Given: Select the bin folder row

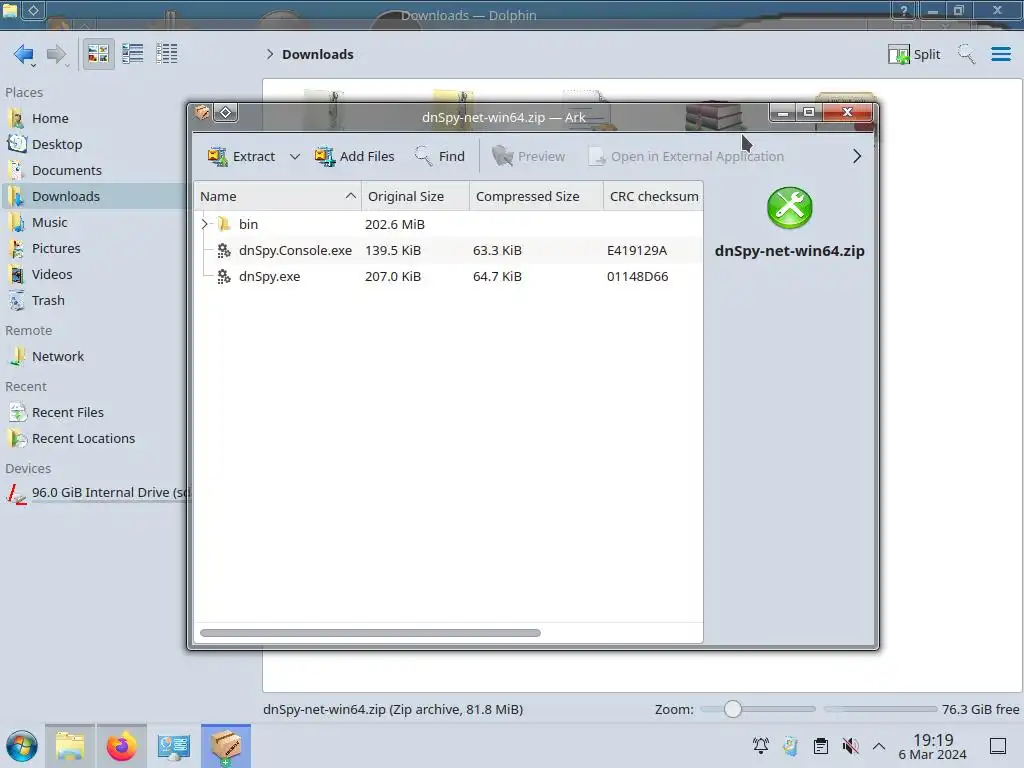Looking at the screenshot, I should tap(448, 225).
